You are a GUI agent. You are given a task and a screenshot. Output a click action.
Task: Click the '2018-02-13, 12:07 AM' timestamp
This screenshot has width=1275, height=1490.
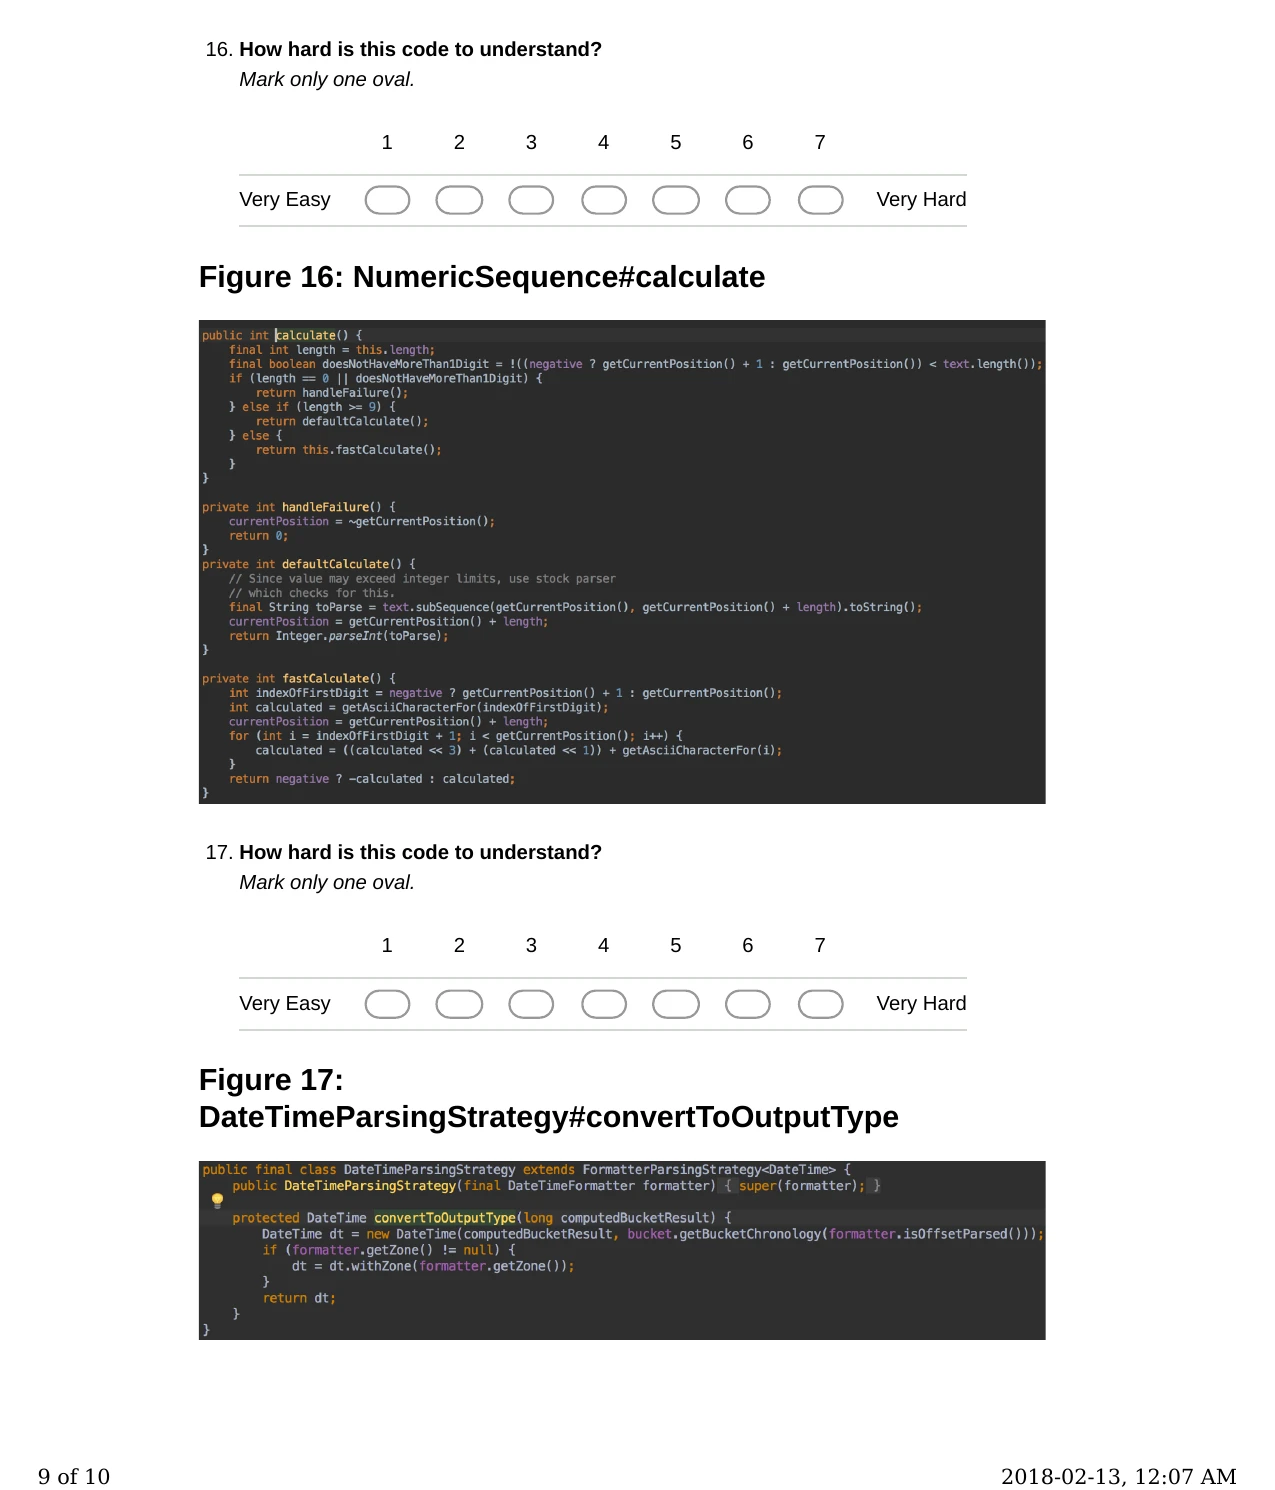pos(1119,1476)
